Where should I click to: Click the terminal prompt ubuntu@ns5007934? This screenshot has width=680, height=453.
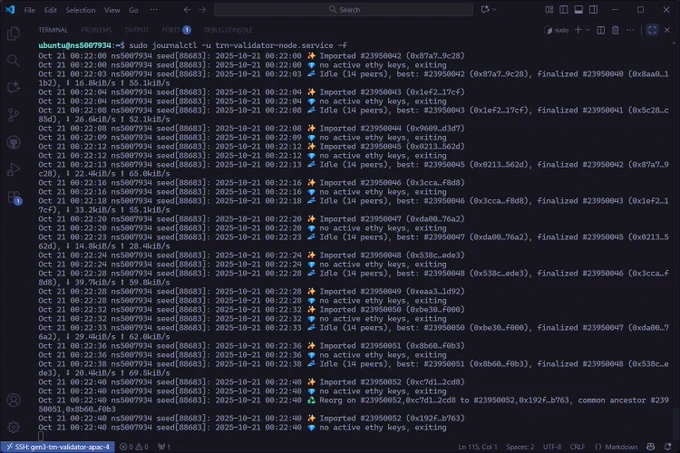click(75, 46)
